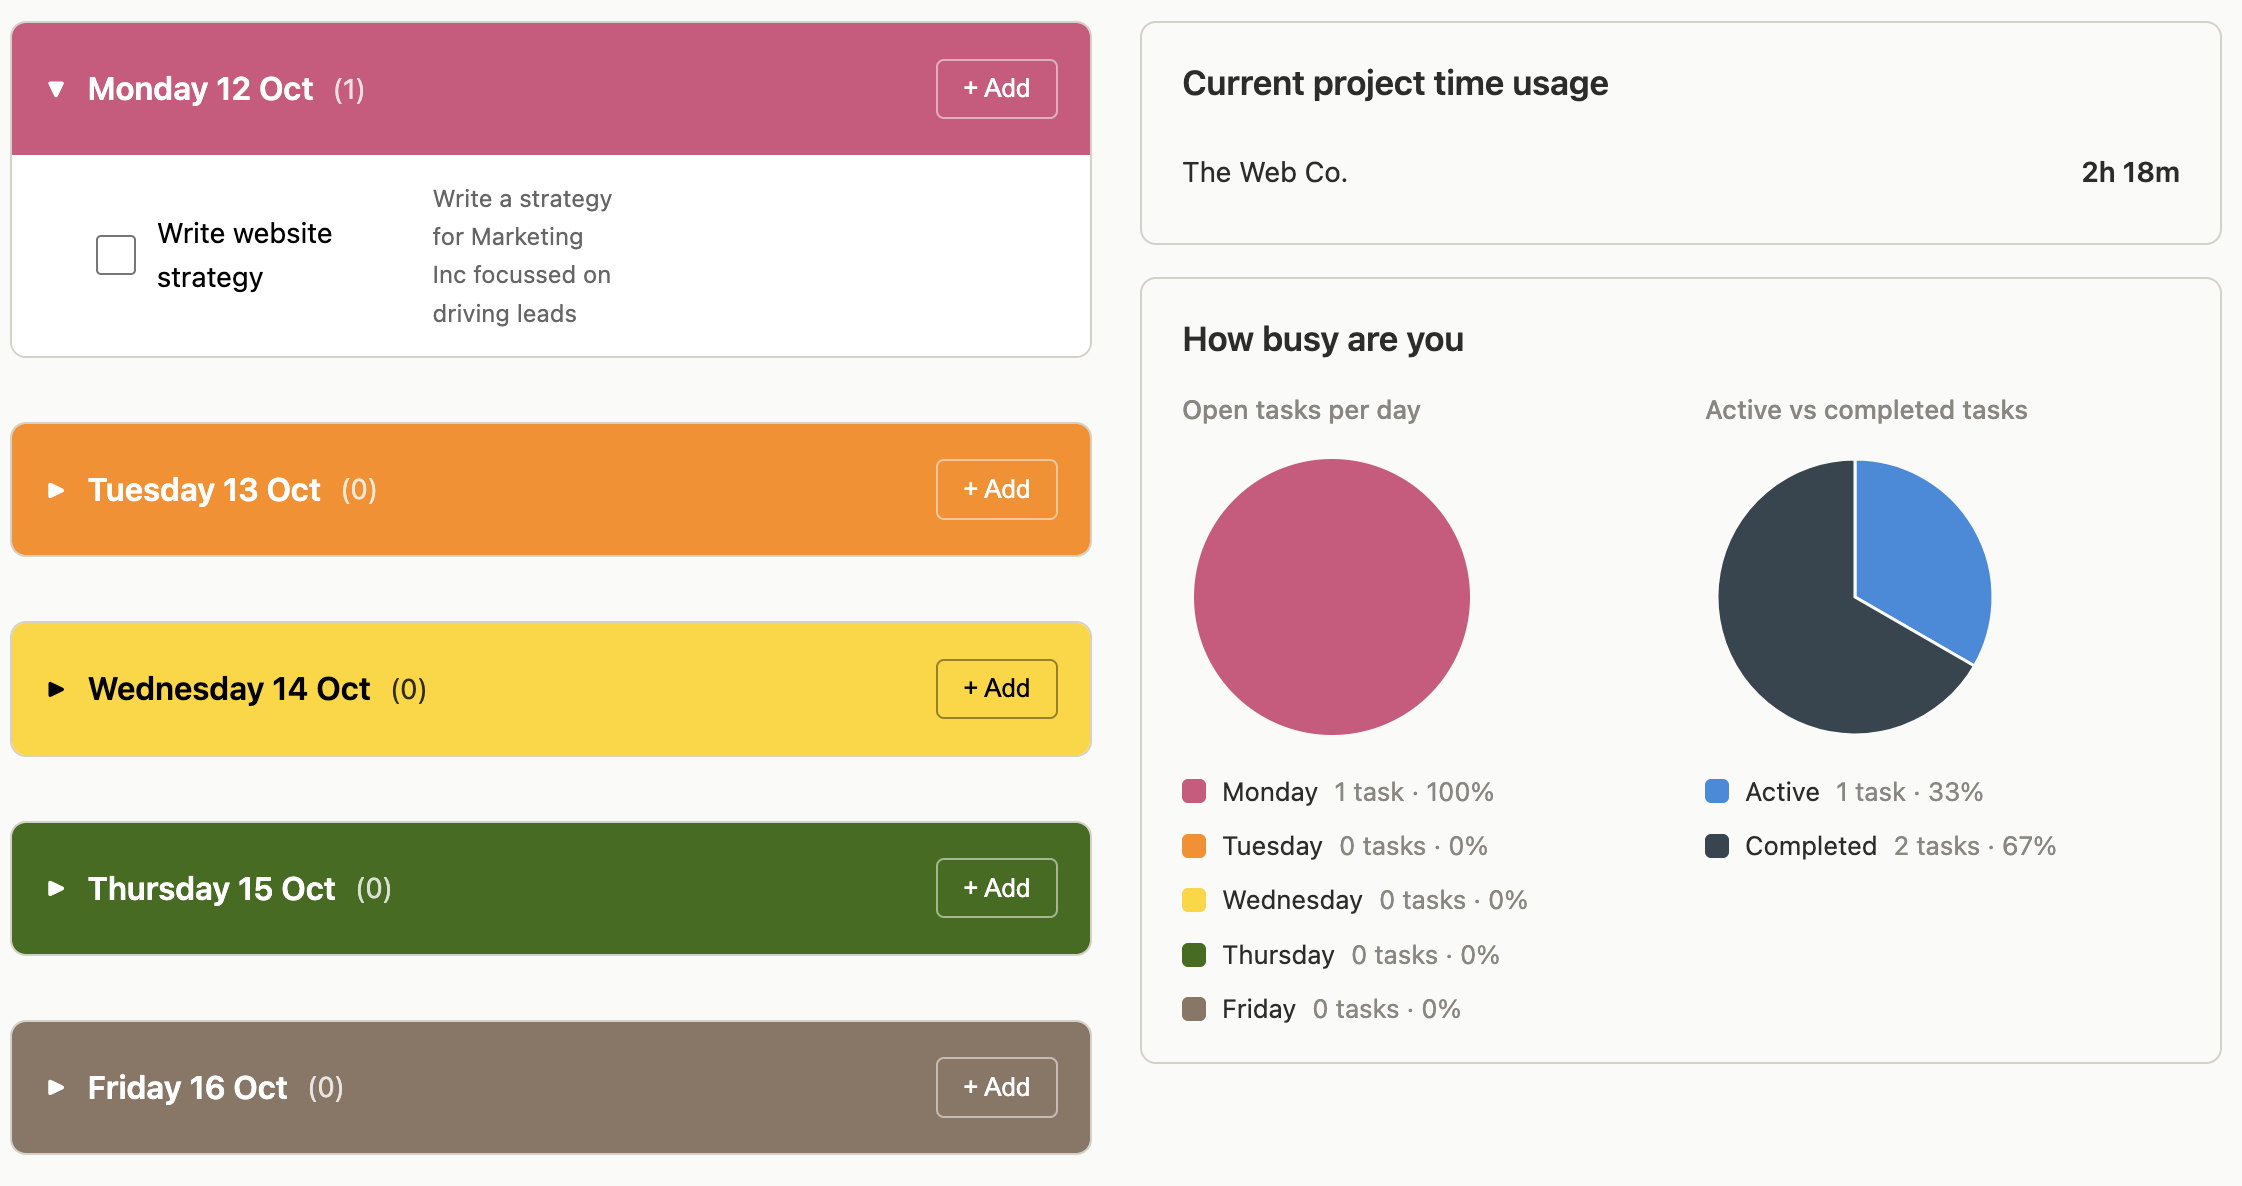Click 'Completed 2 tasks · 67%' legend entry
This screenshot has width=2242, height=1186.
tap(1881, 846)
